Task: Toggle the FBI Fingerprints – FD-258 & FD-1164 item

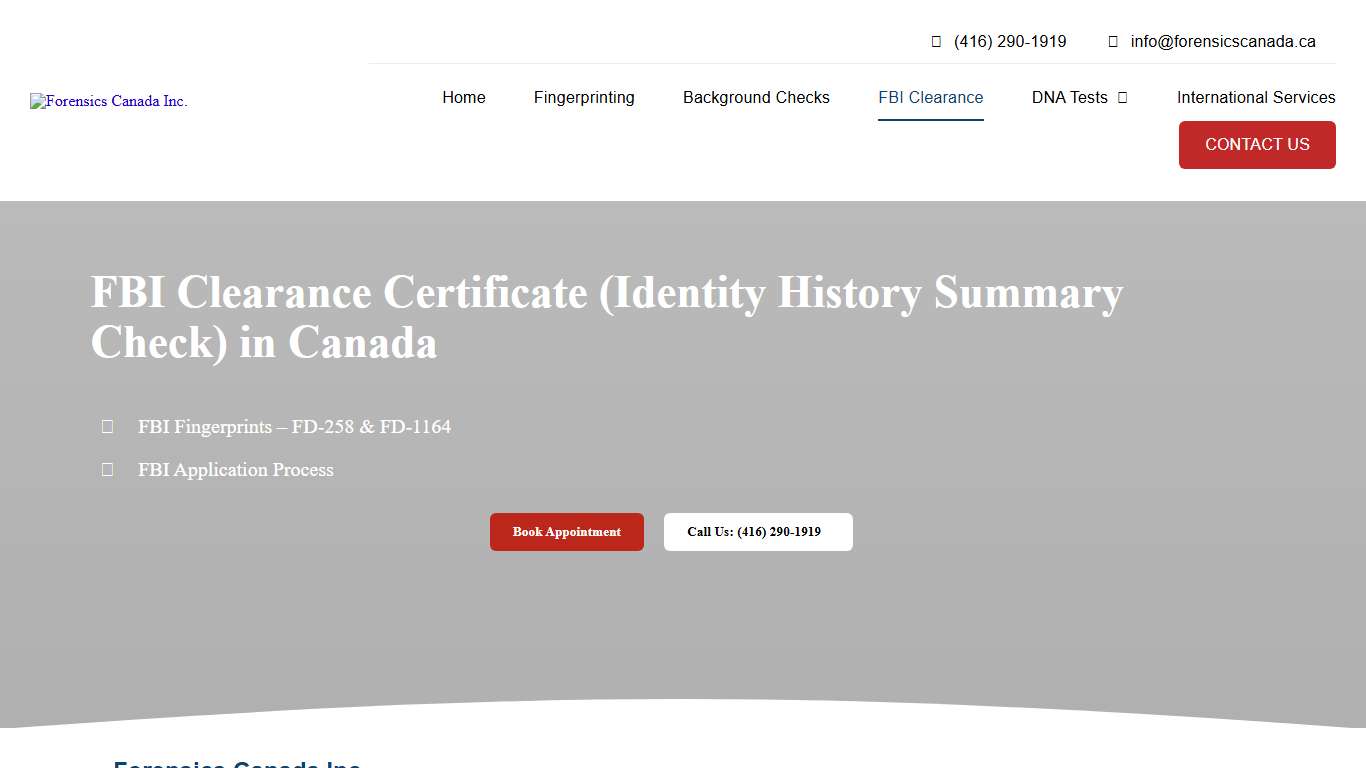Action: [x=294, y=426]
